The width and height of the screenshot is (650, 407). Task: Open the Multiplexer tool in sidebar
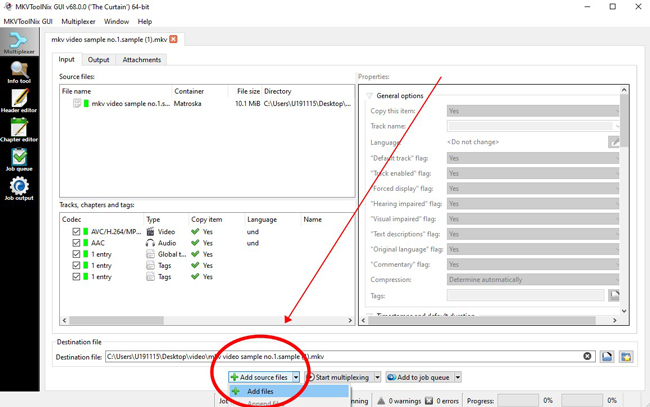(x=19, y=42)
